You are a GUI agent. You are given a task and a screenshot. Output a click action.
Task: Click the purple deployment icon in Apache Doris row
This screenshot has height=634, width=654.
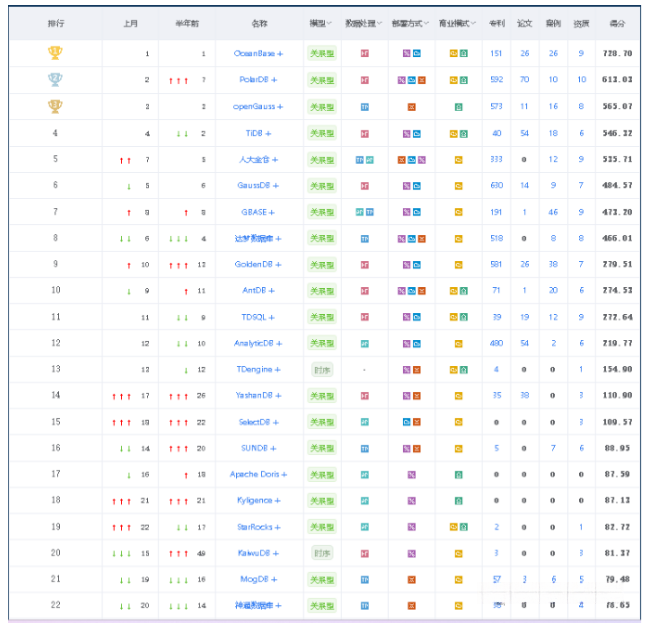[x=411, y=475]
